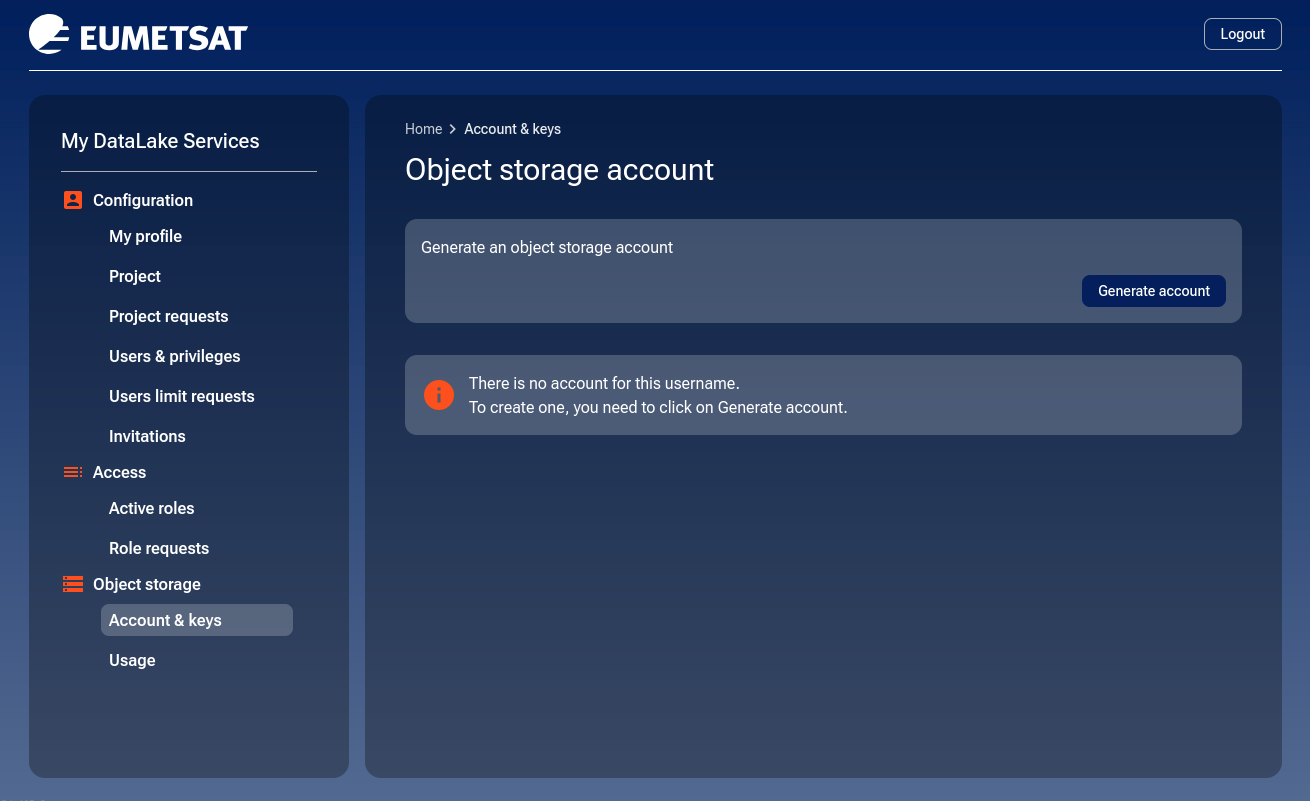Click the orange info icon
The height and width of the screenshot is (801, 1310).
coord(439,395)
